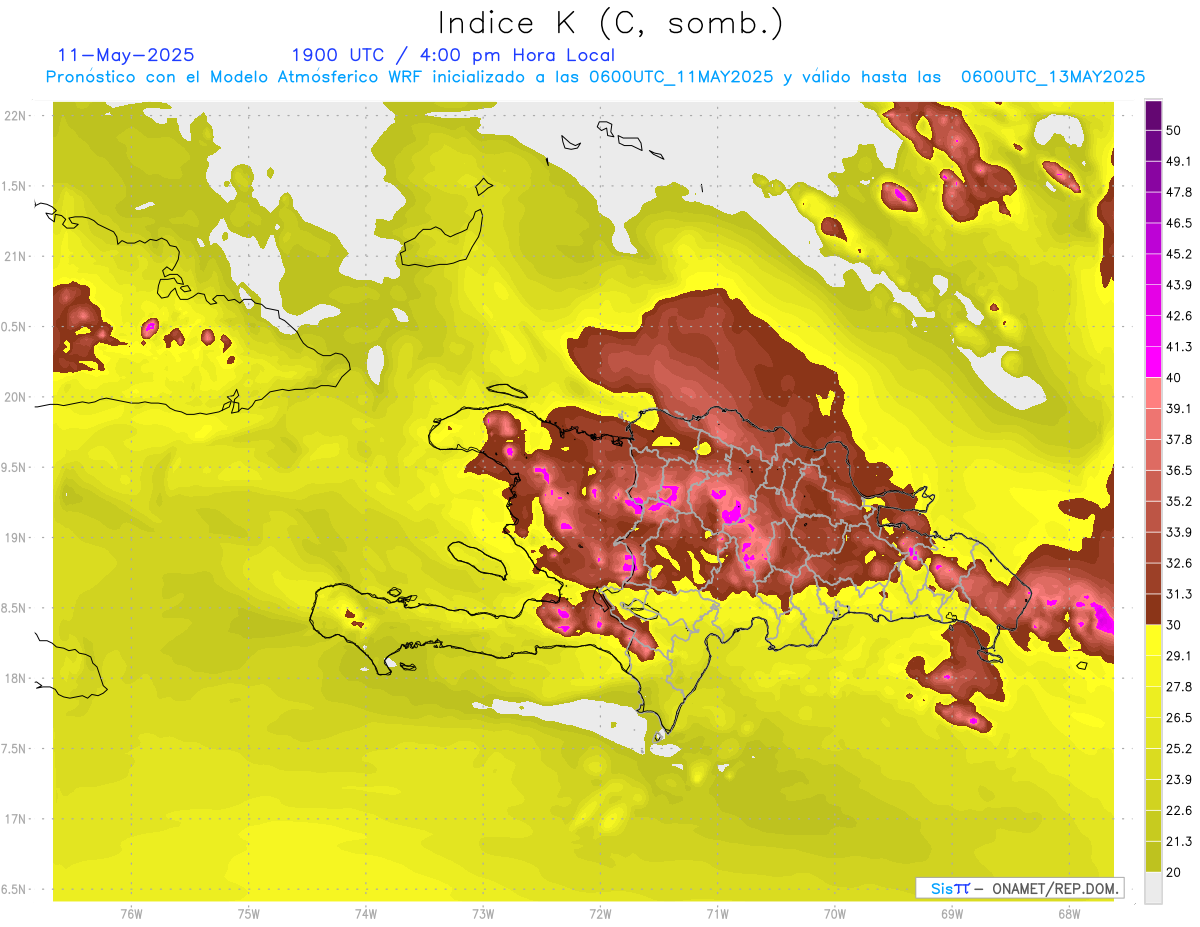Screen dimensions: 1200x927
Task: Click the "72W" longitude label
Action: click(600, 914)
